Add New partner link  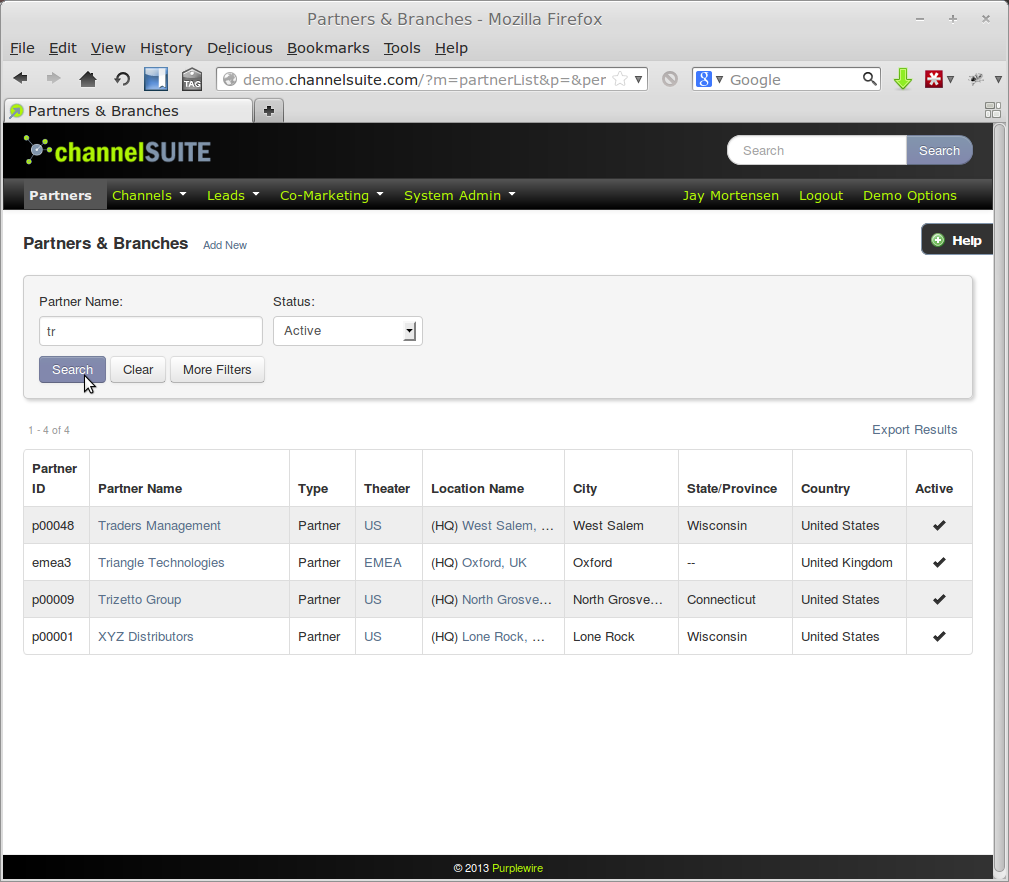[x=225, y=245]
